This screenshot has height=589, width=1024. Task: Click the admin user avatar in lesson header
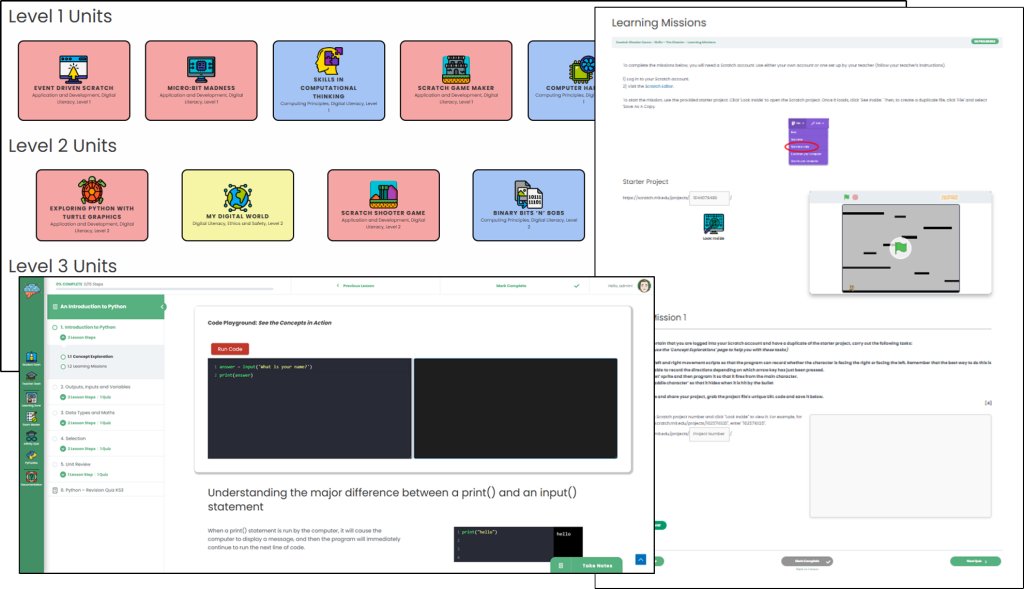coord(644,285)
